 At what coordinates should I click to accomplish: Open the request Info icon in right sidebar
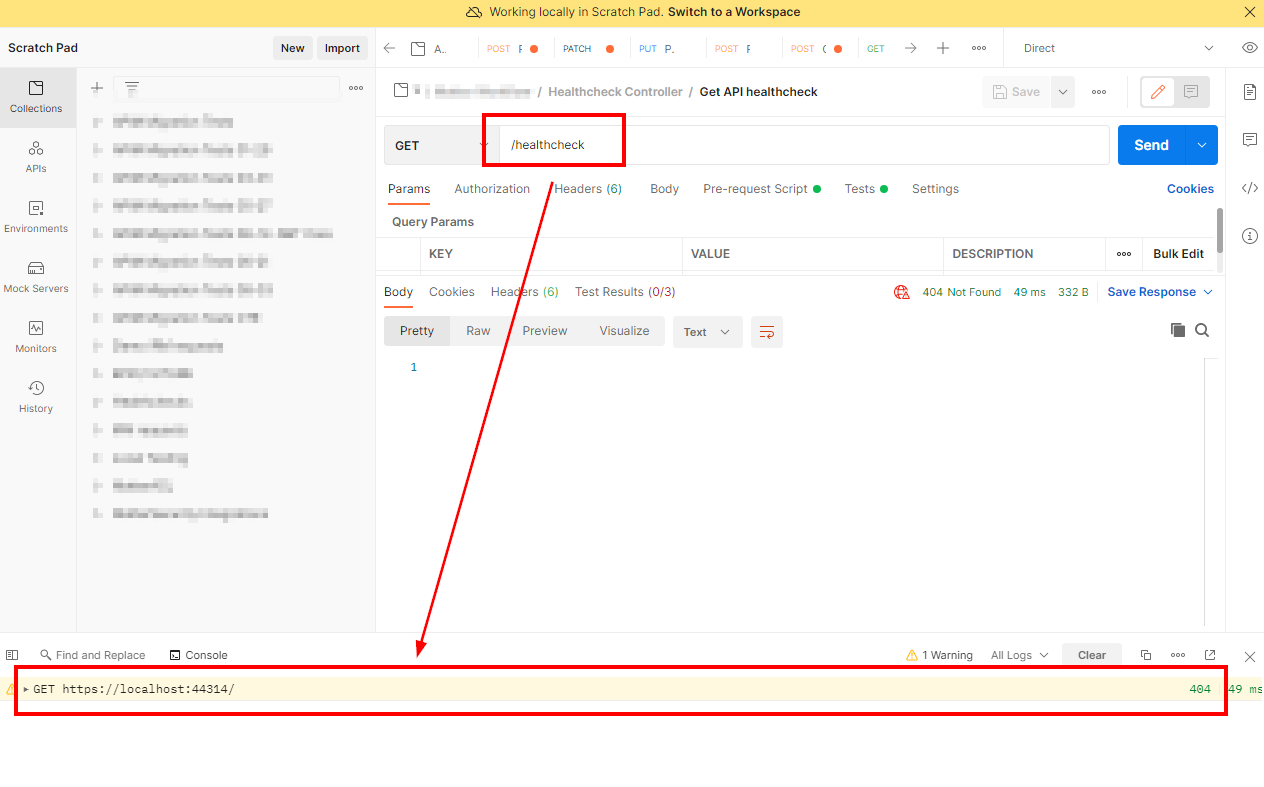tap(1250, 236)
